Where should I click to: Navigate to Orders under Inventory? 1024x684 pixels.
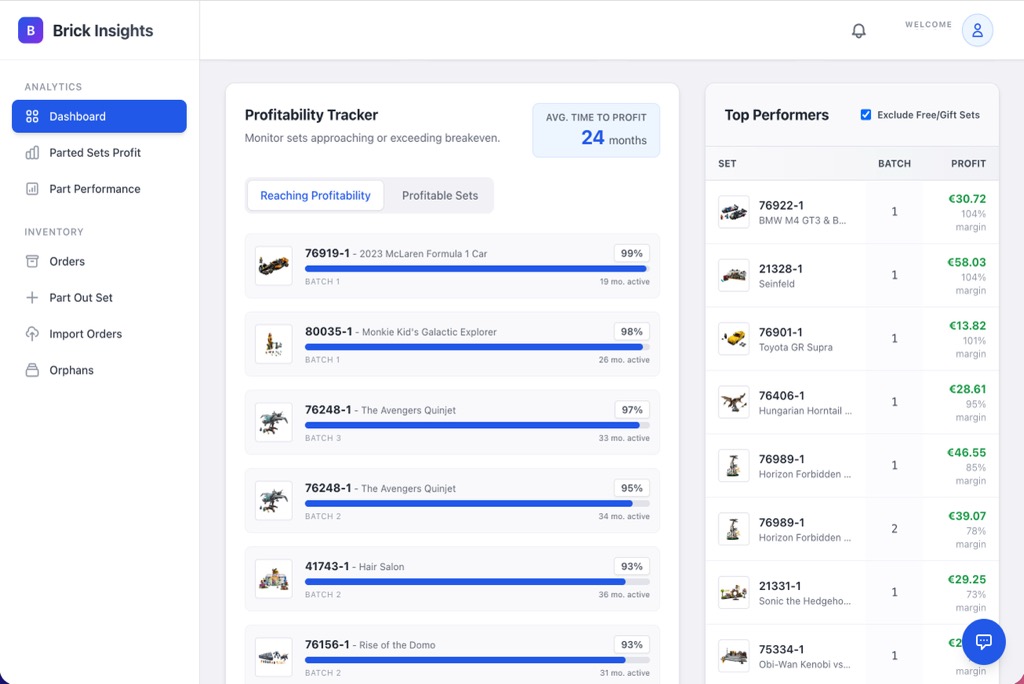click(99, 261)
